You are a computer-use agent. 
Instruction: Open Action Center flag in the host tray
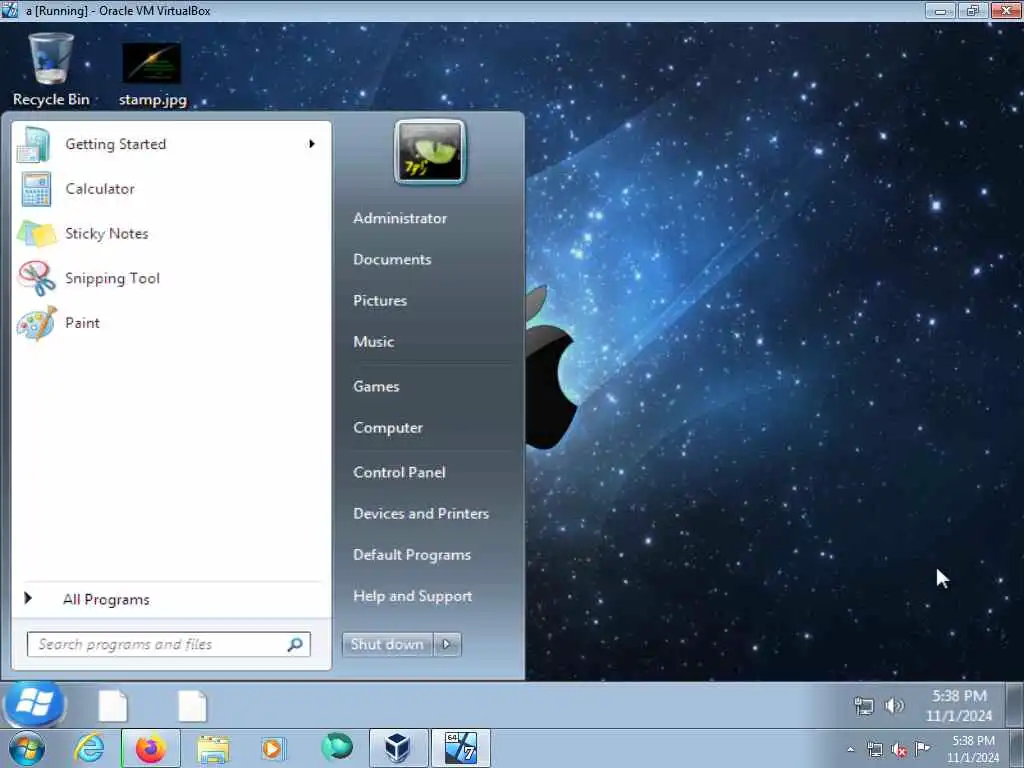click(x=922, y=748)
